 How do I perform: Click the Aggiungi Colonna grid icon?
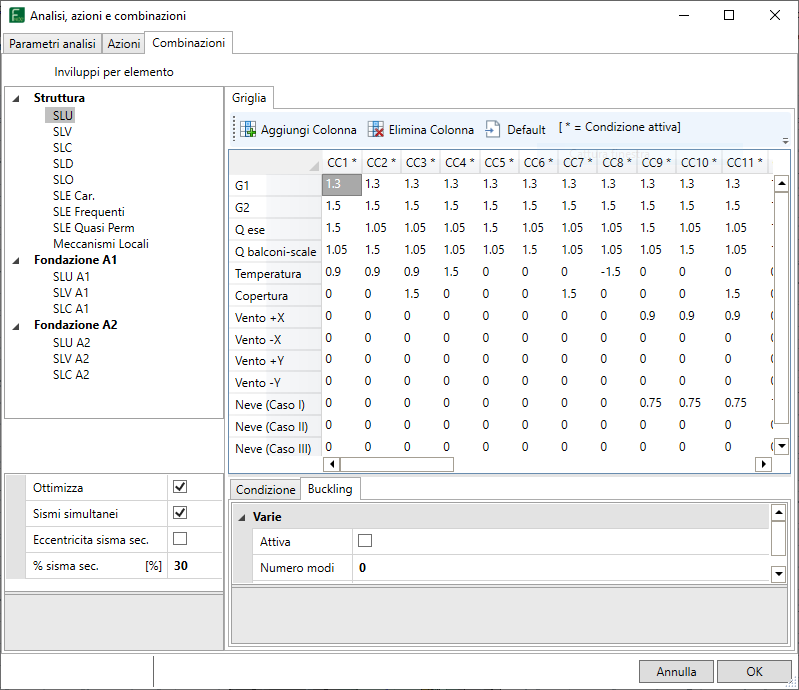(248, 129)
